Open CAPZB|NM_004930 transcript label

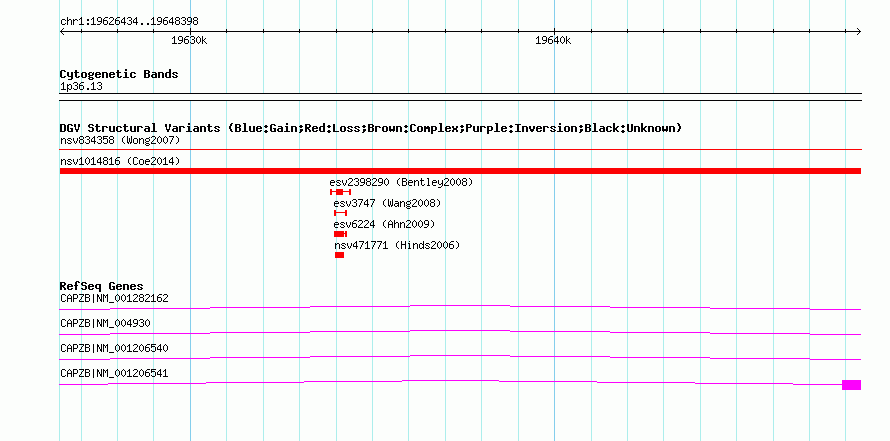pos(105,323)
